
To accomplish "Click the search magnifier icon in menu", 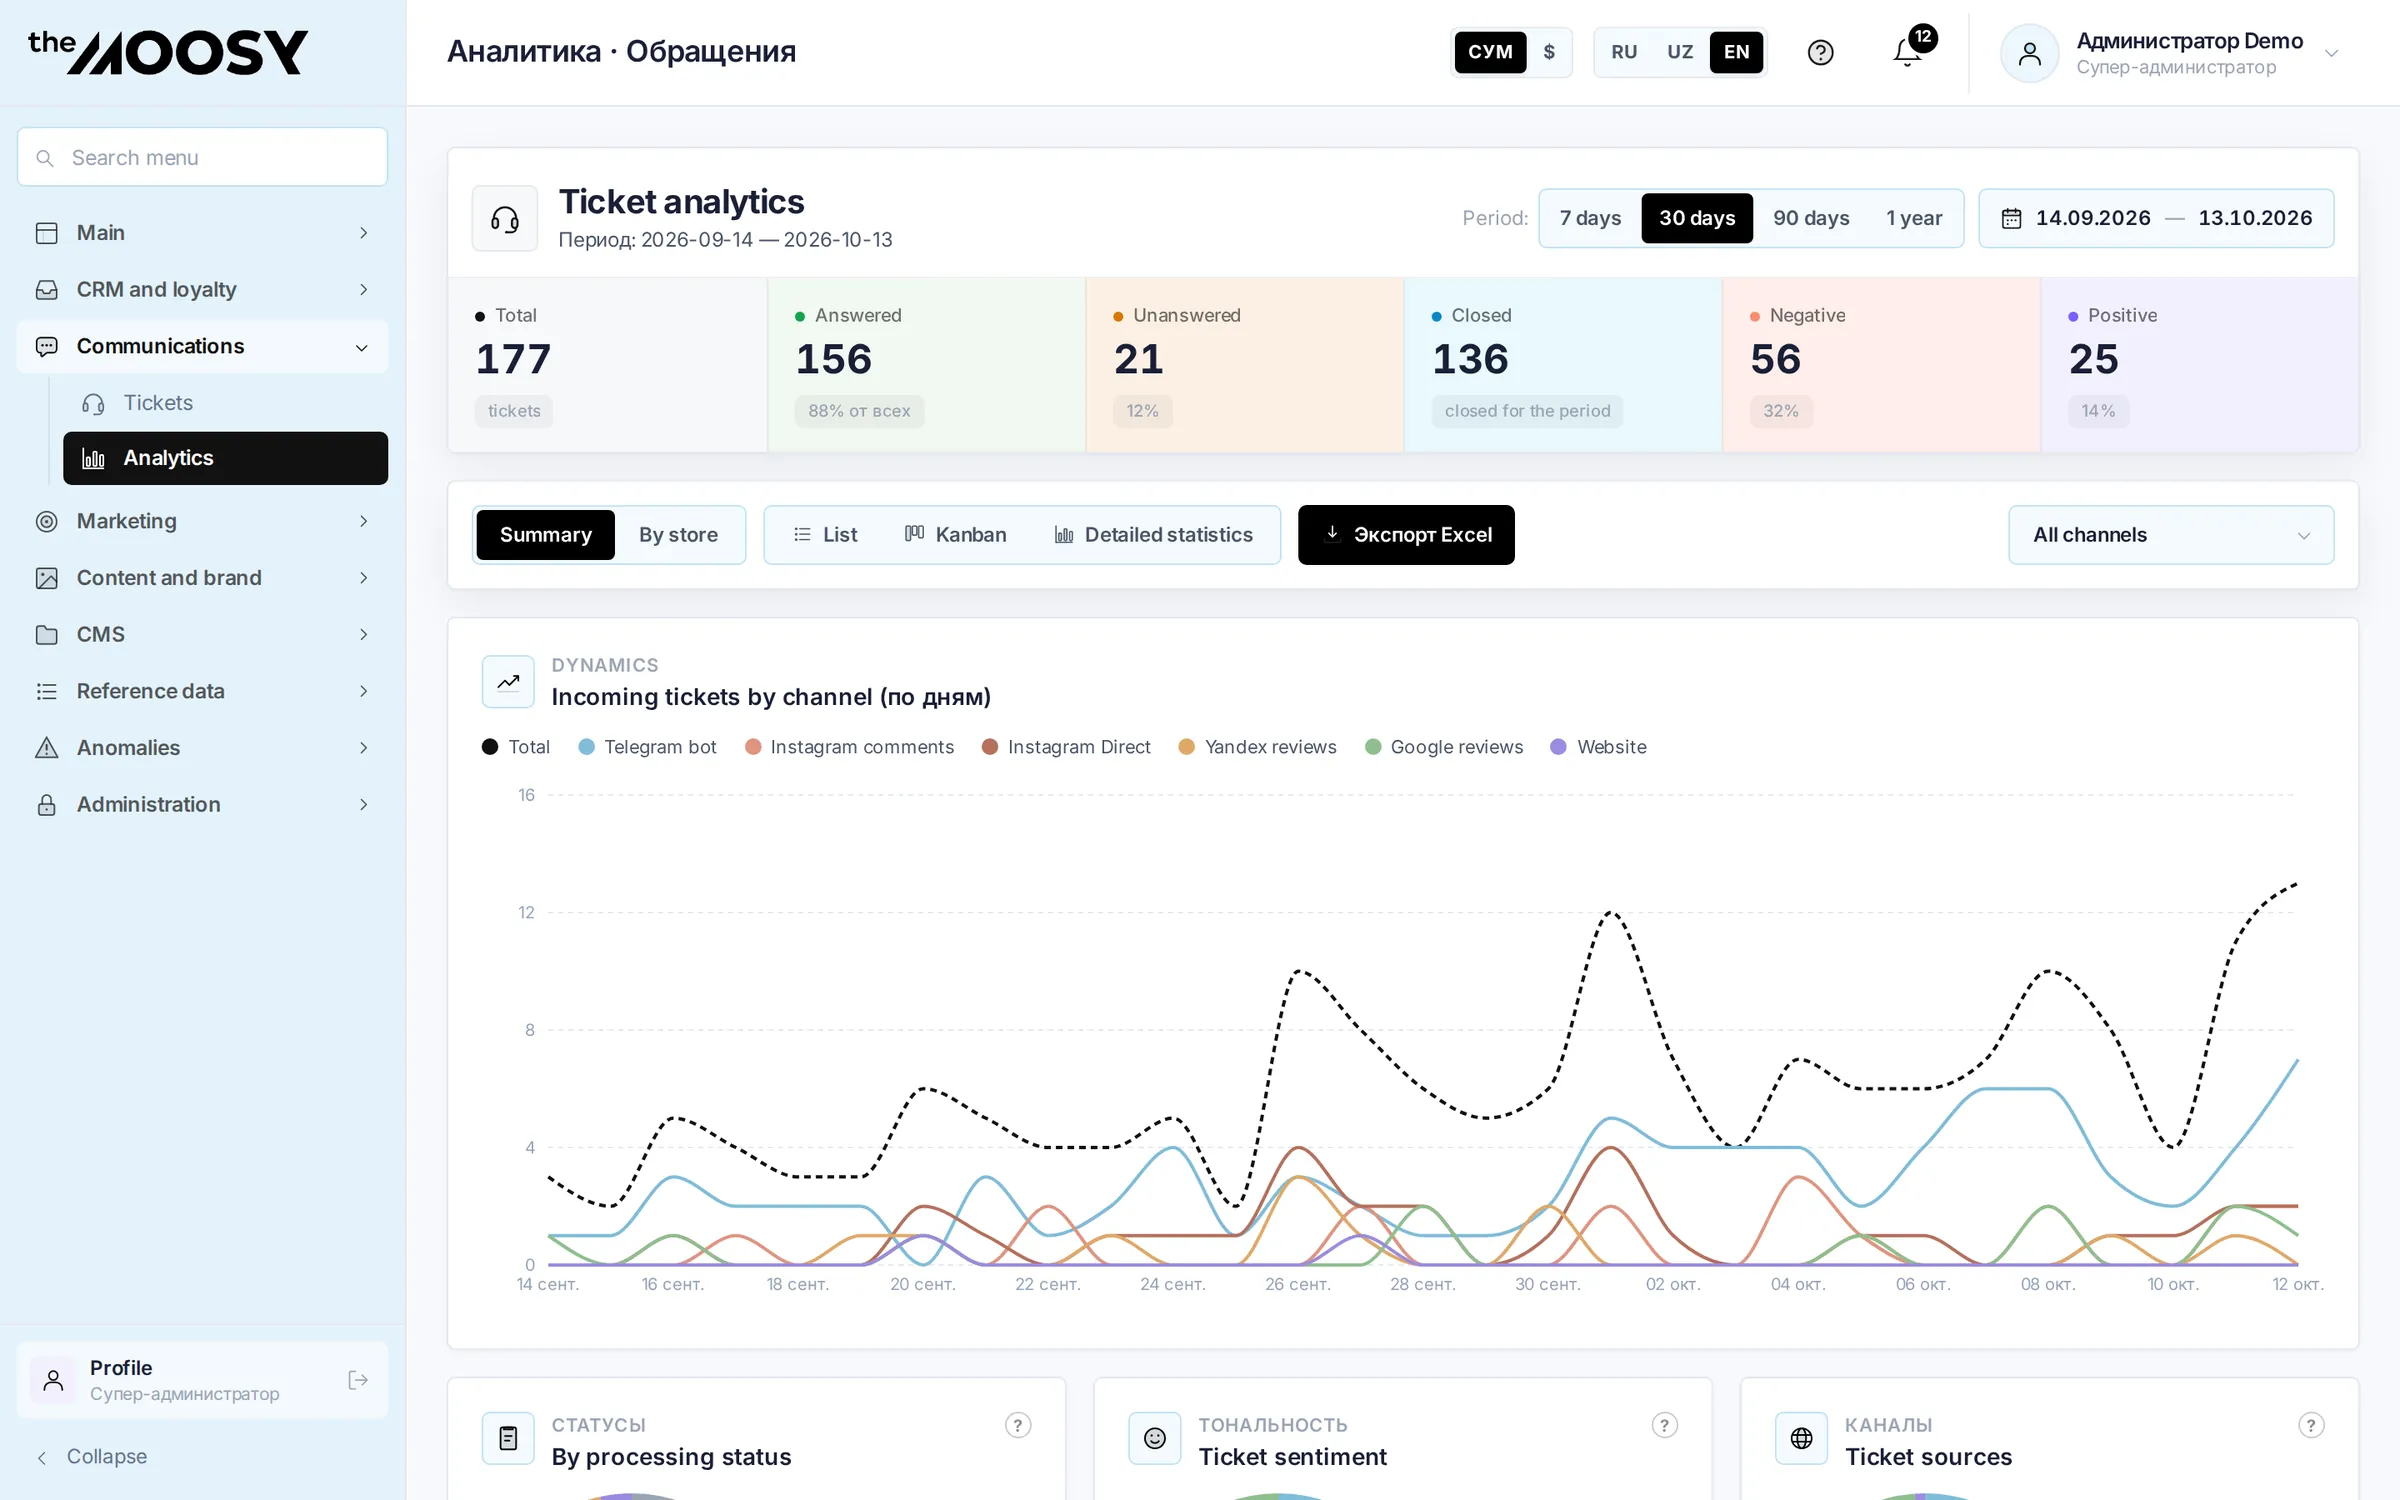I will 45,158.
